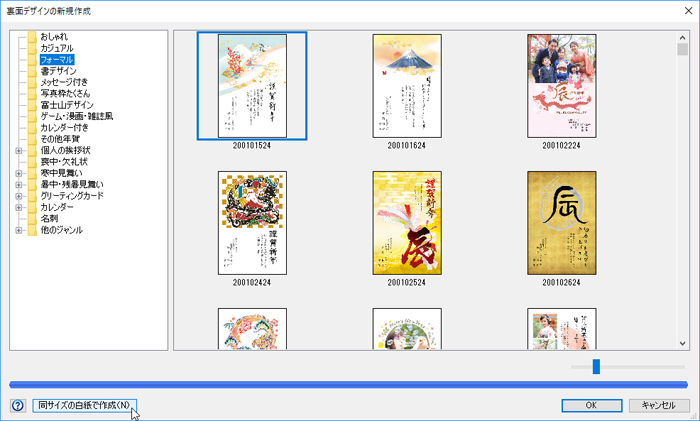
Task: Choose the gold 辰 design 200102624
Action: (x=562, y=222)
